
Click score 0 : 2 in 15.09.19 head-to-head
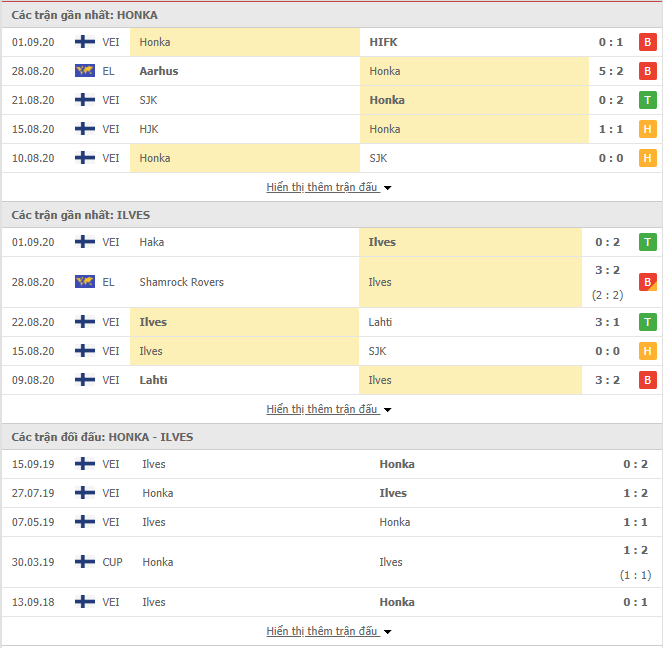click(635, 464)
